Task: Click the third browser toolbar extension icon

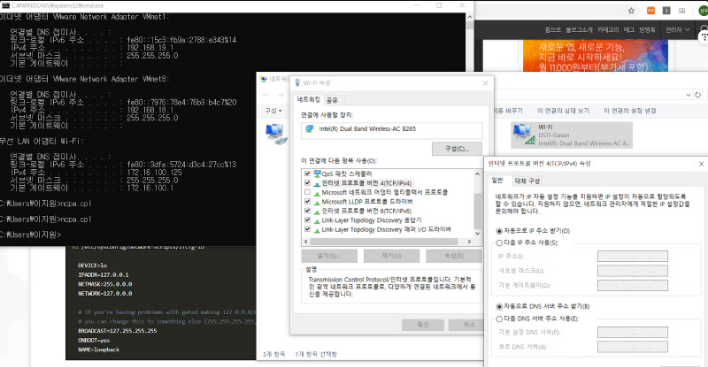Action: pos(682,10)
